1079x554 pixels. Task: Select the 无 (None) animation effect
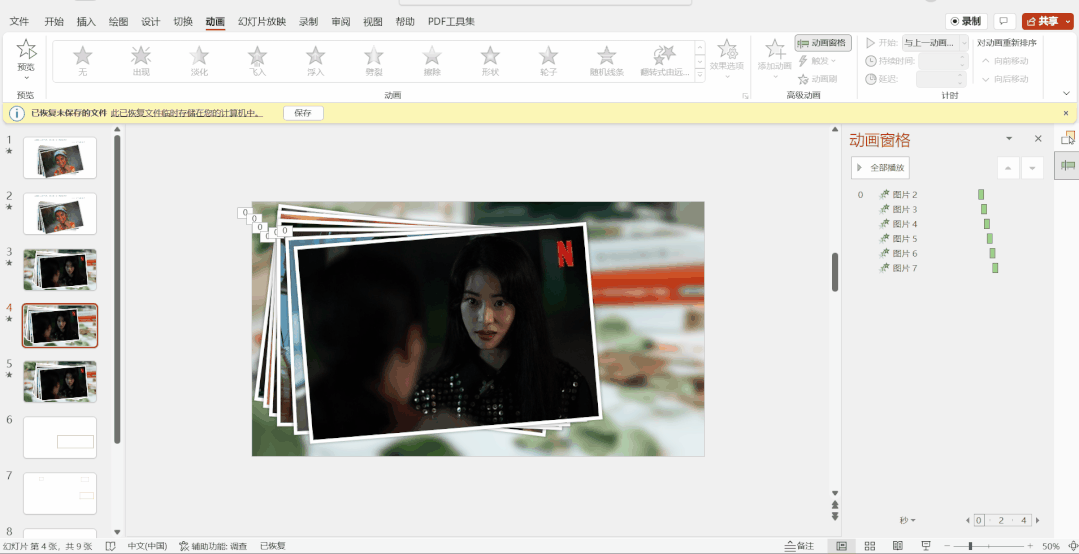(x=83, y=61)
